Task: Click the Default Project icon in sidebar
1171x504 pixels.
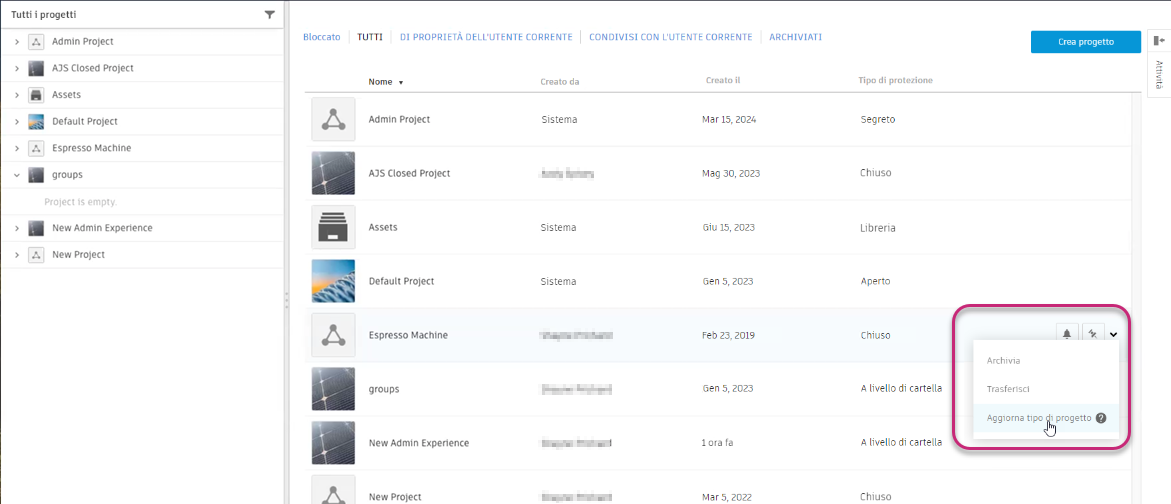Action: [35, 122]
